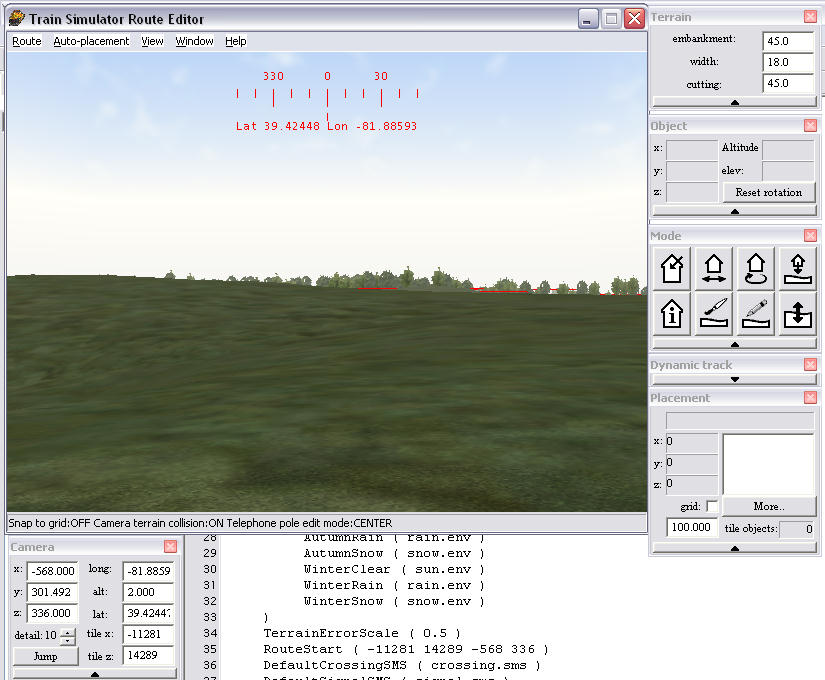Image resolution: width=825 pixels, height=680 pixels.
Task: Close the Object panel
Action: [810, 125]
